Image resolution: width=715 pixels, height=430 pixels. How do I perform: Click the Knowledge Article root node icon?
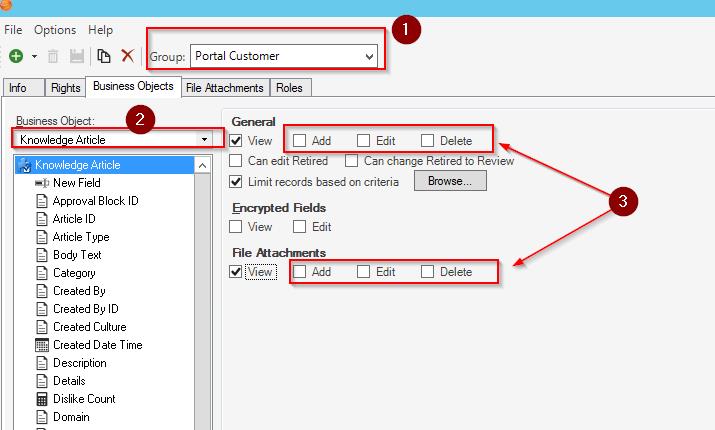tap(25, 165)
